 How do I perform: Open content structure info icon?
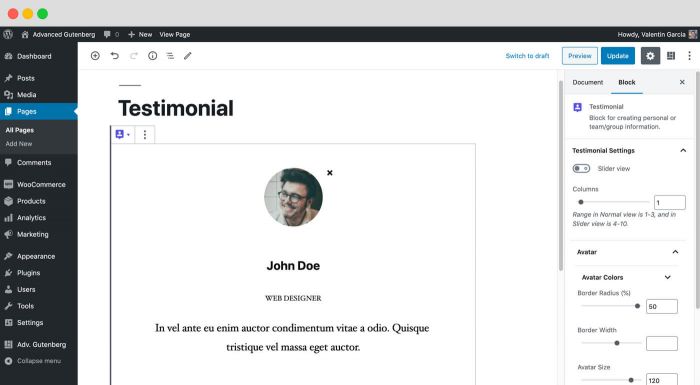(x=153, y=56)
